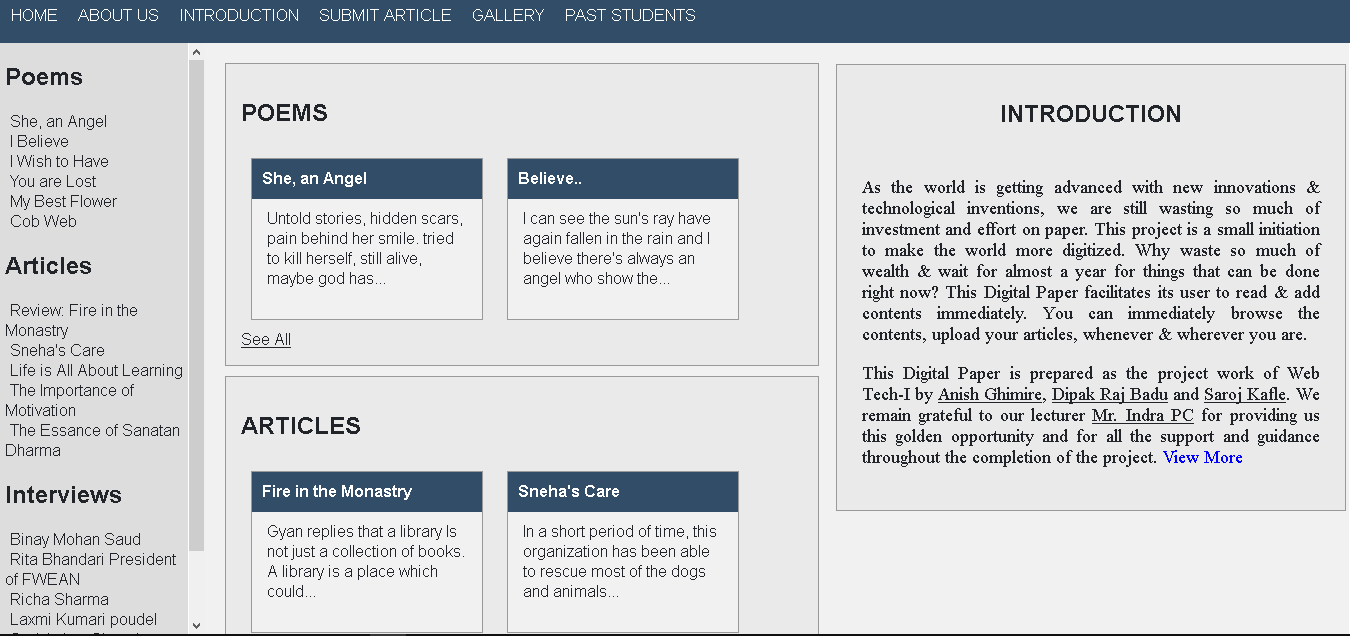Open the Fire in the Monastry card
Screen dimensions: 1350x636
click(367, 552)
